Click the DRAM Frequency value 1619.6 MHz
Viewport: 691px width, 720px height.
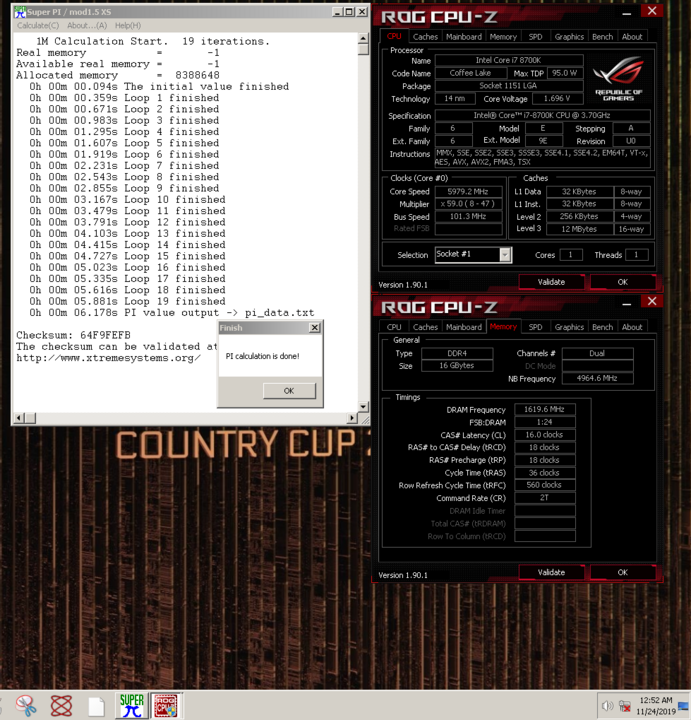(545, 409)
